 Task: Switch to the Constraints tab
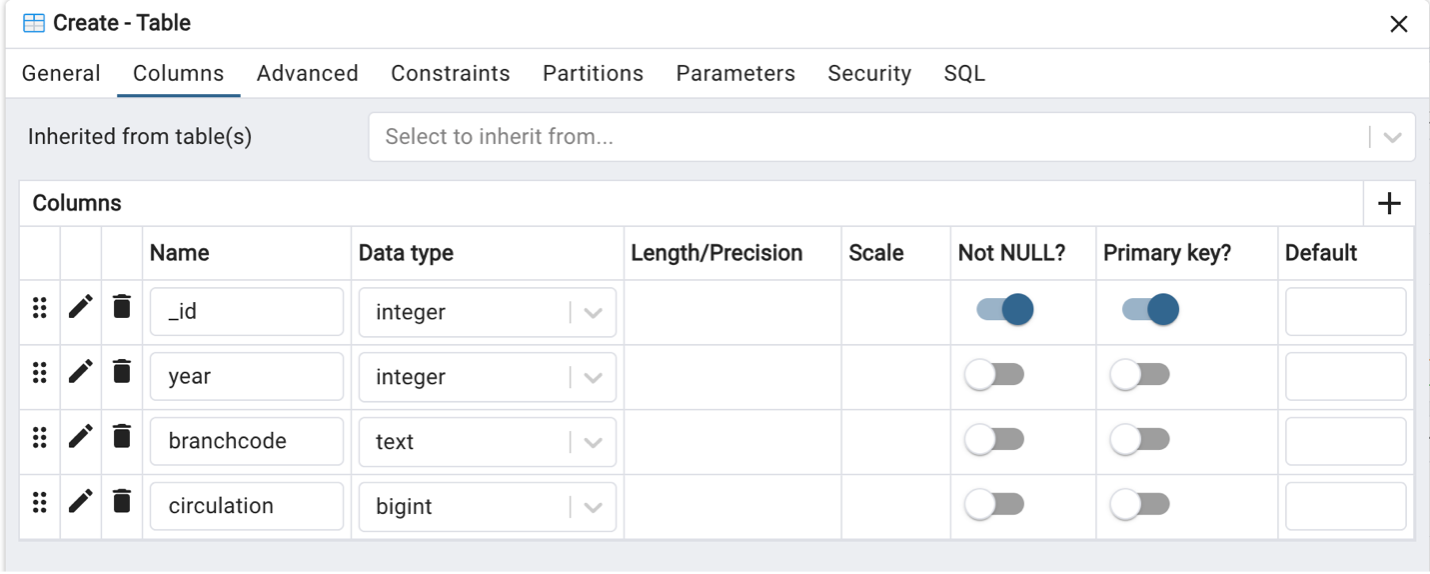click(x=450, y=73)
